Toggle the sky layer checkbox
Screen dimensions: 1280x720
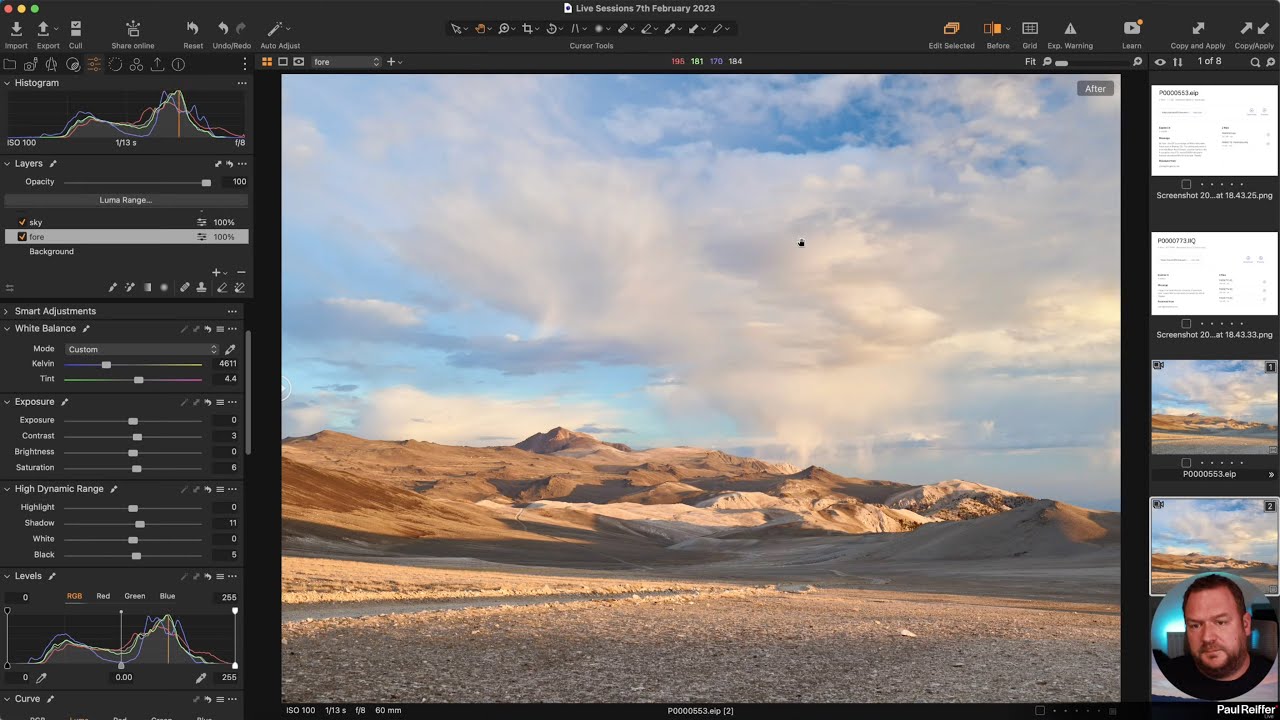(x=22, y=222)
